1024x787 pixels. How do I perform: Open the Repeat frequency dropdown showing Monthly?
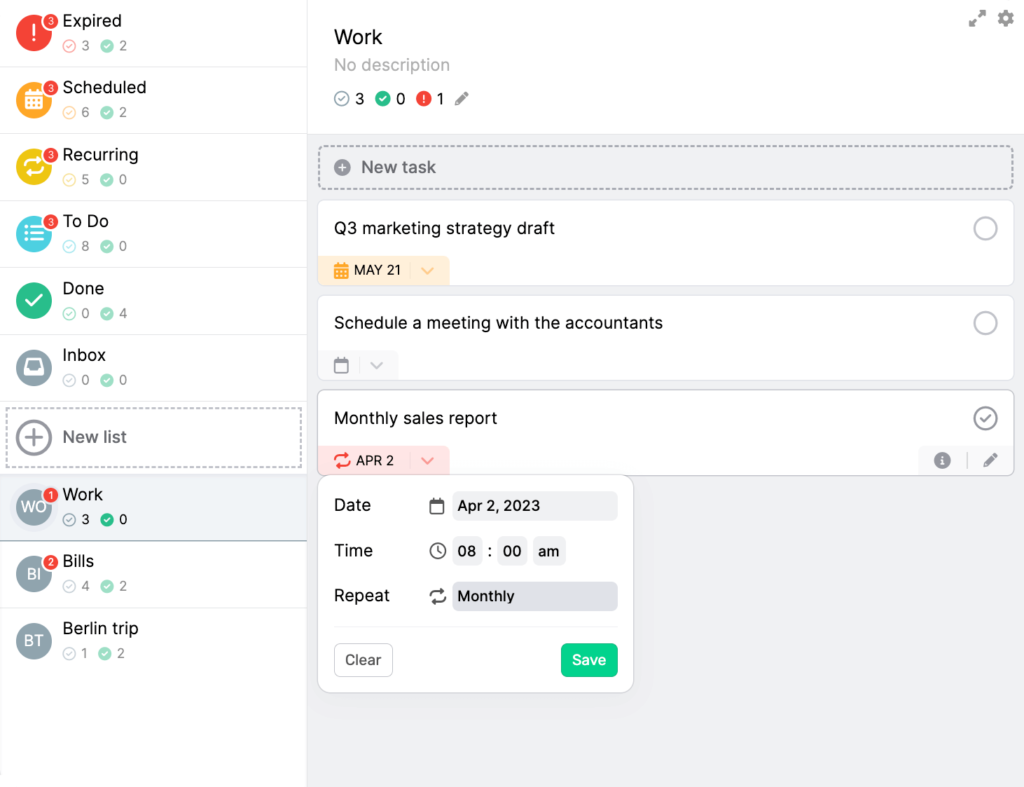tap(535, 595)
